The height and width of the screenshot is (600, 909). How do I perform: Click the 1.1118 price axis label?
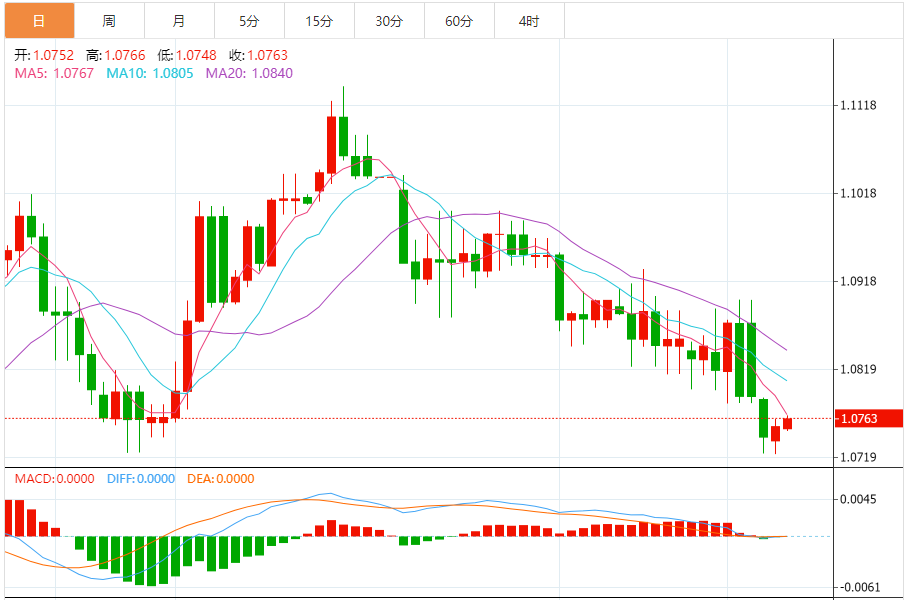coord(859,106)
